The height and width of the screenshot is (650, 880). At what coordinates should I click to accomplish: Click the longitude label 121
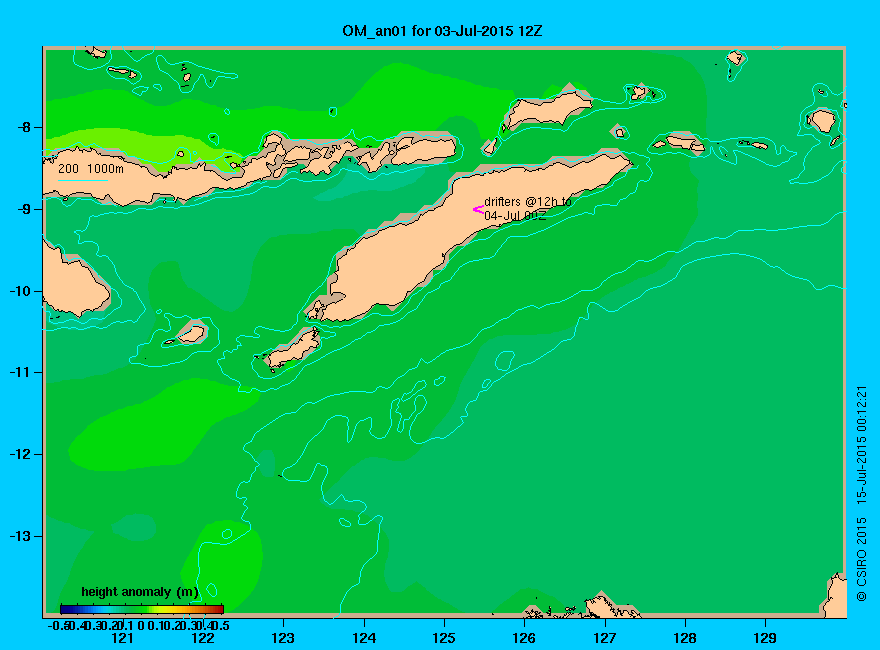click(x=122, y=638)
